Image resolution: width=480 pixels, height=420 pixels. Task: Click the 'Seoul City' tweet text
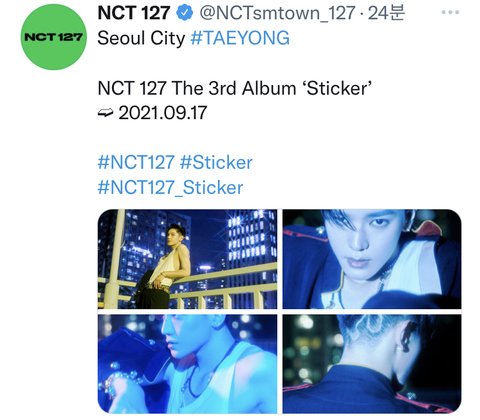(x=141, y=38)
